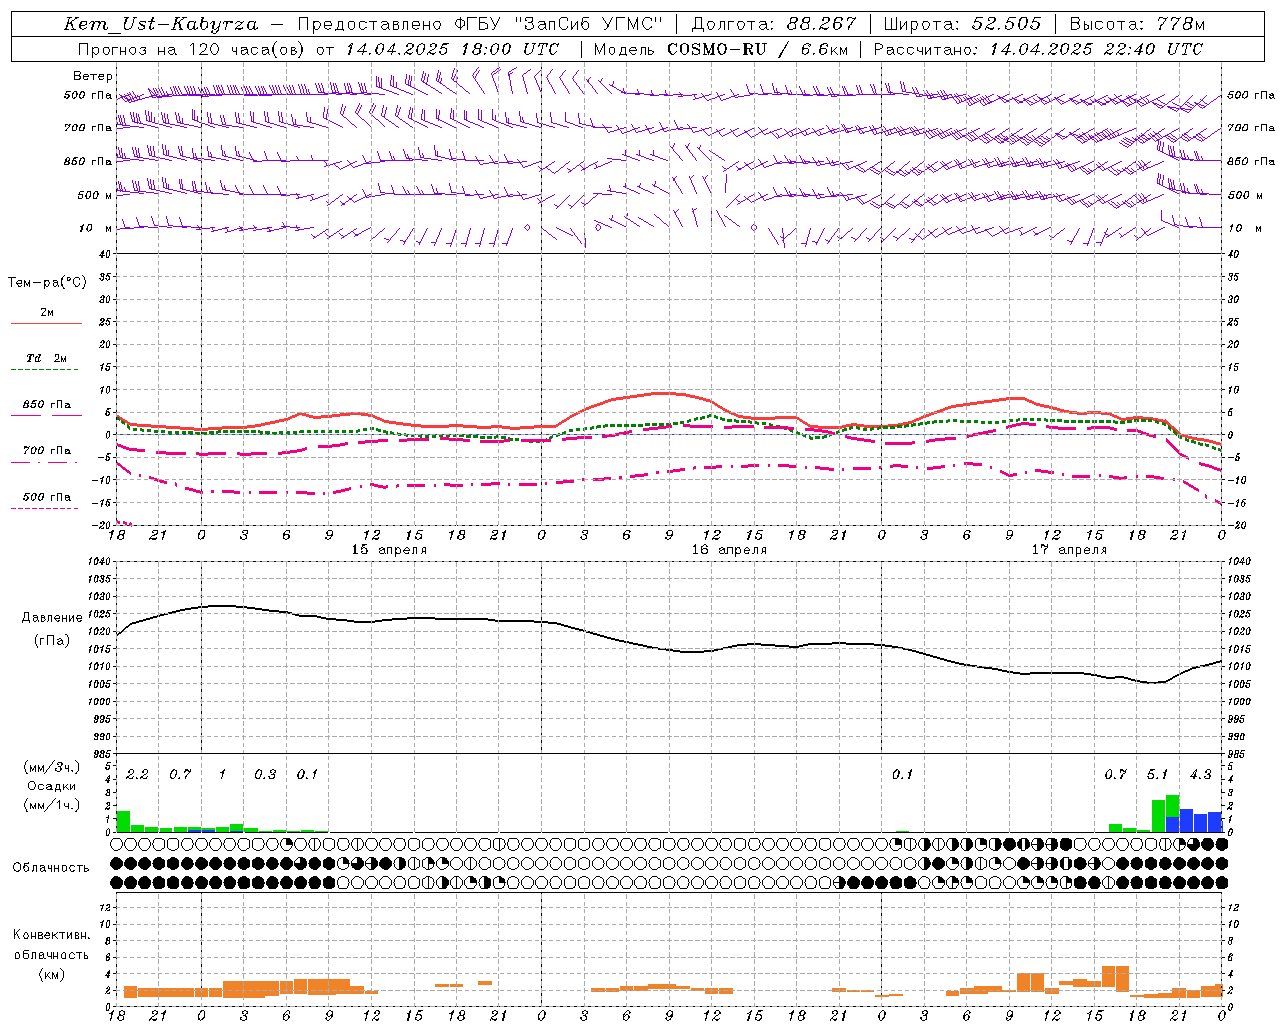Click the Ветер panel label

[93, 76]
